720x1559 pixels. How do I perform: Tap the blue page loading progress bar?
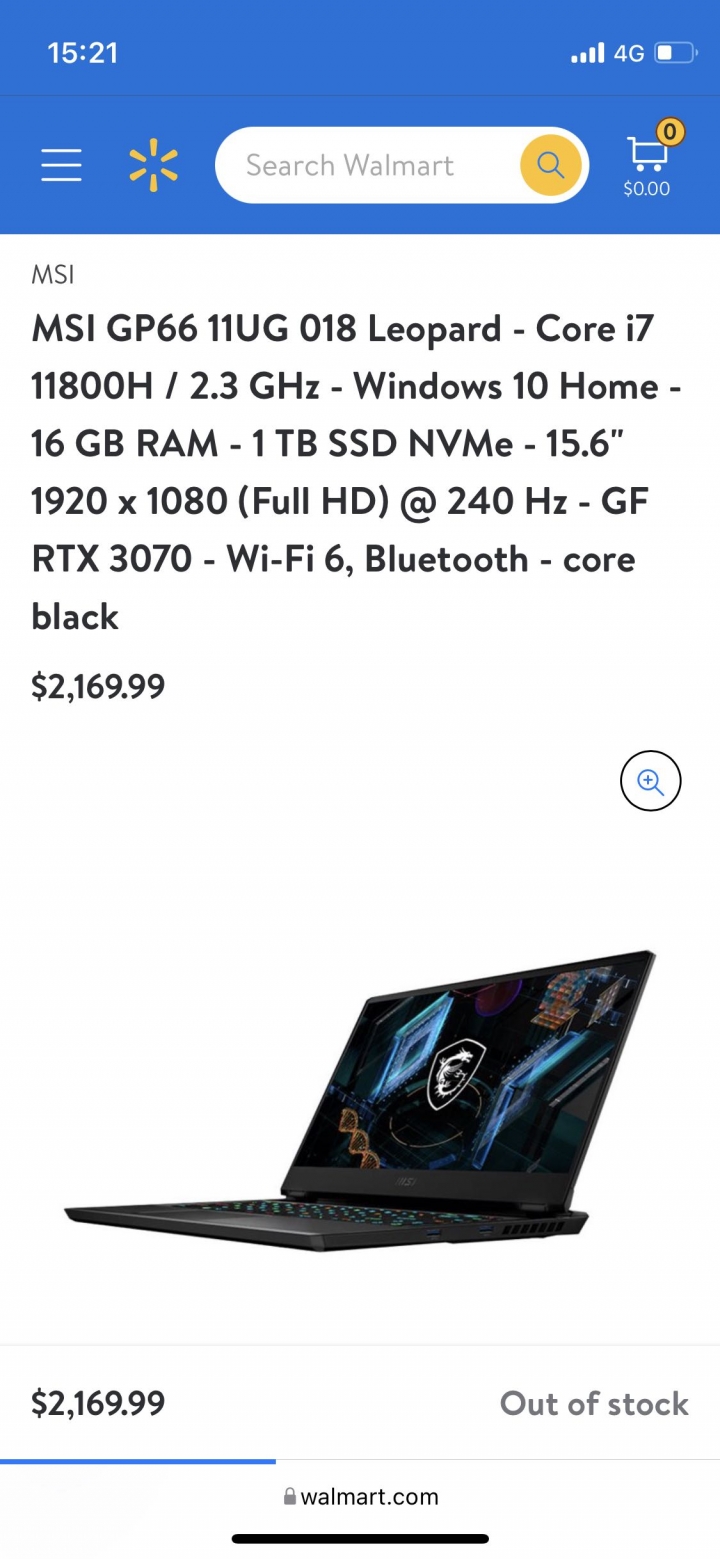click(x=138, y=1461)
